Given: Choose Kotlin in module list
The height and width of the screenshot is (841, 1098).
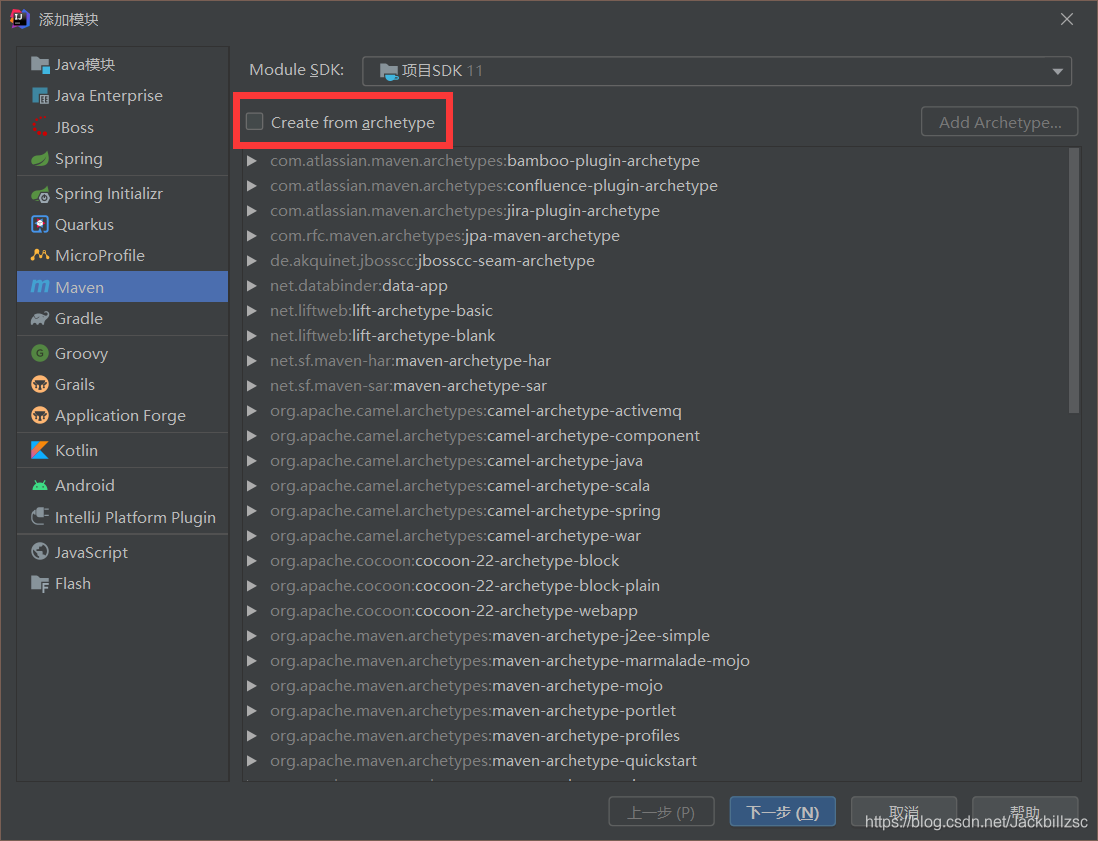Looking at the screenshot, I should click(x=123, y=450).
